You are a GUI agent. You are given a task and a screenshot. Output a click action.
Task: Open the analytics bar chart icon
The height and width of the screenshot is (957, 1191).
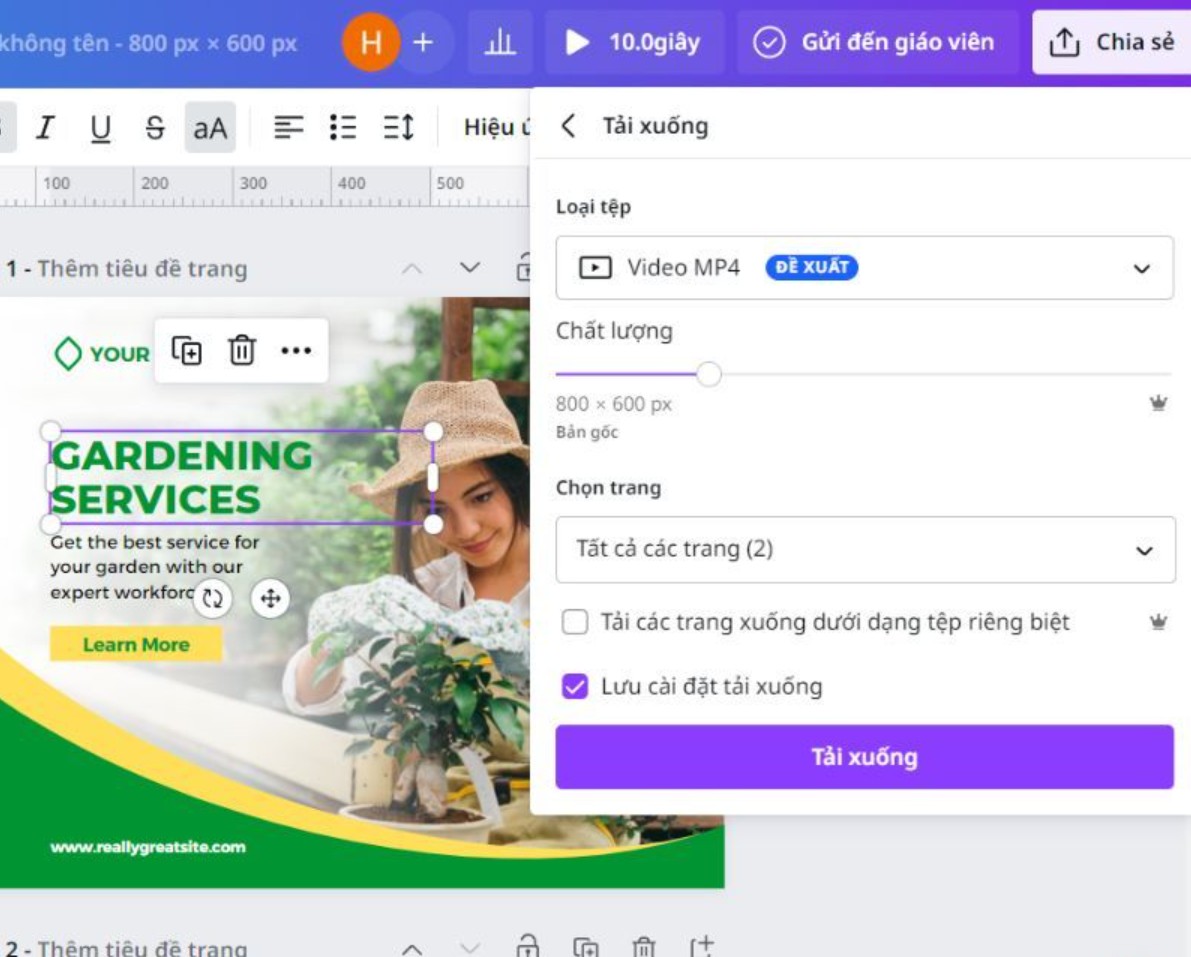[x=500, y=43]
